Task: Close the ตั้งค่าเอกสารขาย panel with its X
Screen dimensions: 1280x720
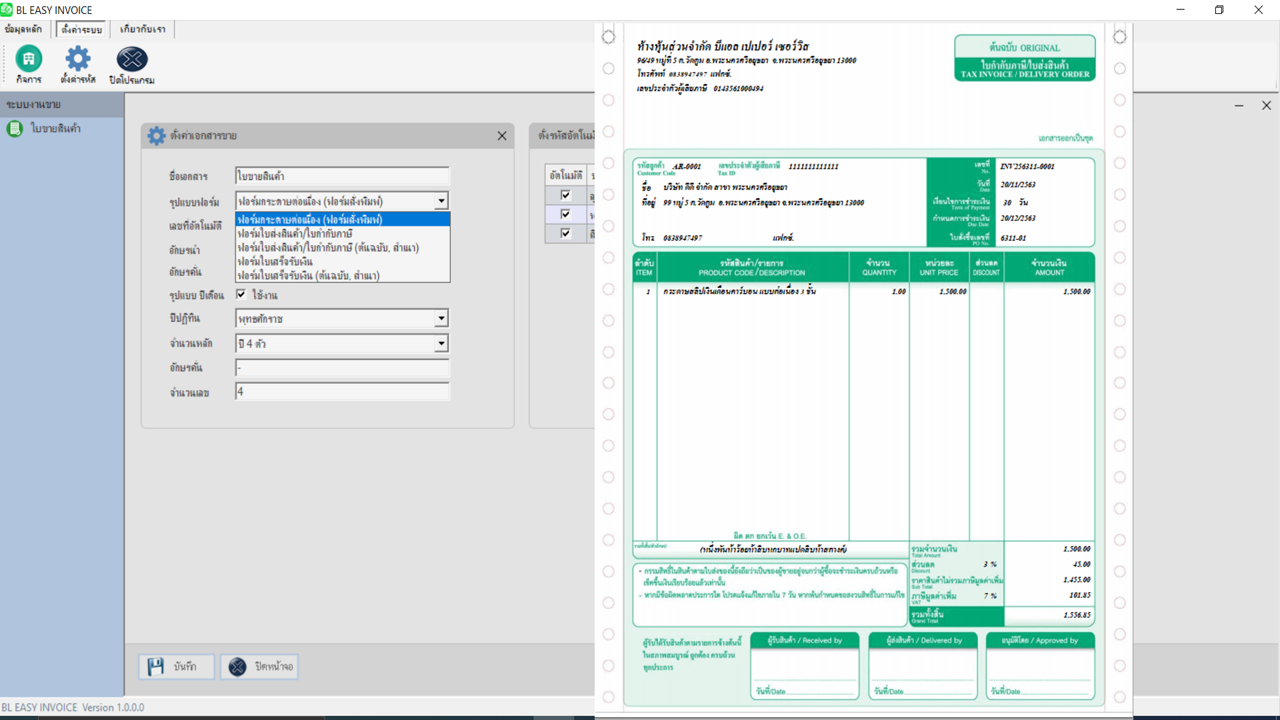Action: point(502,135)
